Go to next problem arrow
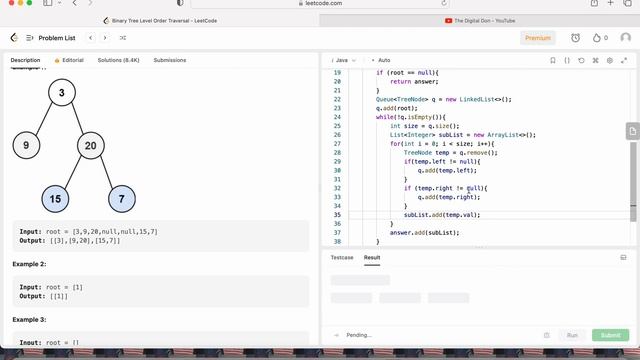Viewport: 640px width, 360px height. click(x=105, y=38)
